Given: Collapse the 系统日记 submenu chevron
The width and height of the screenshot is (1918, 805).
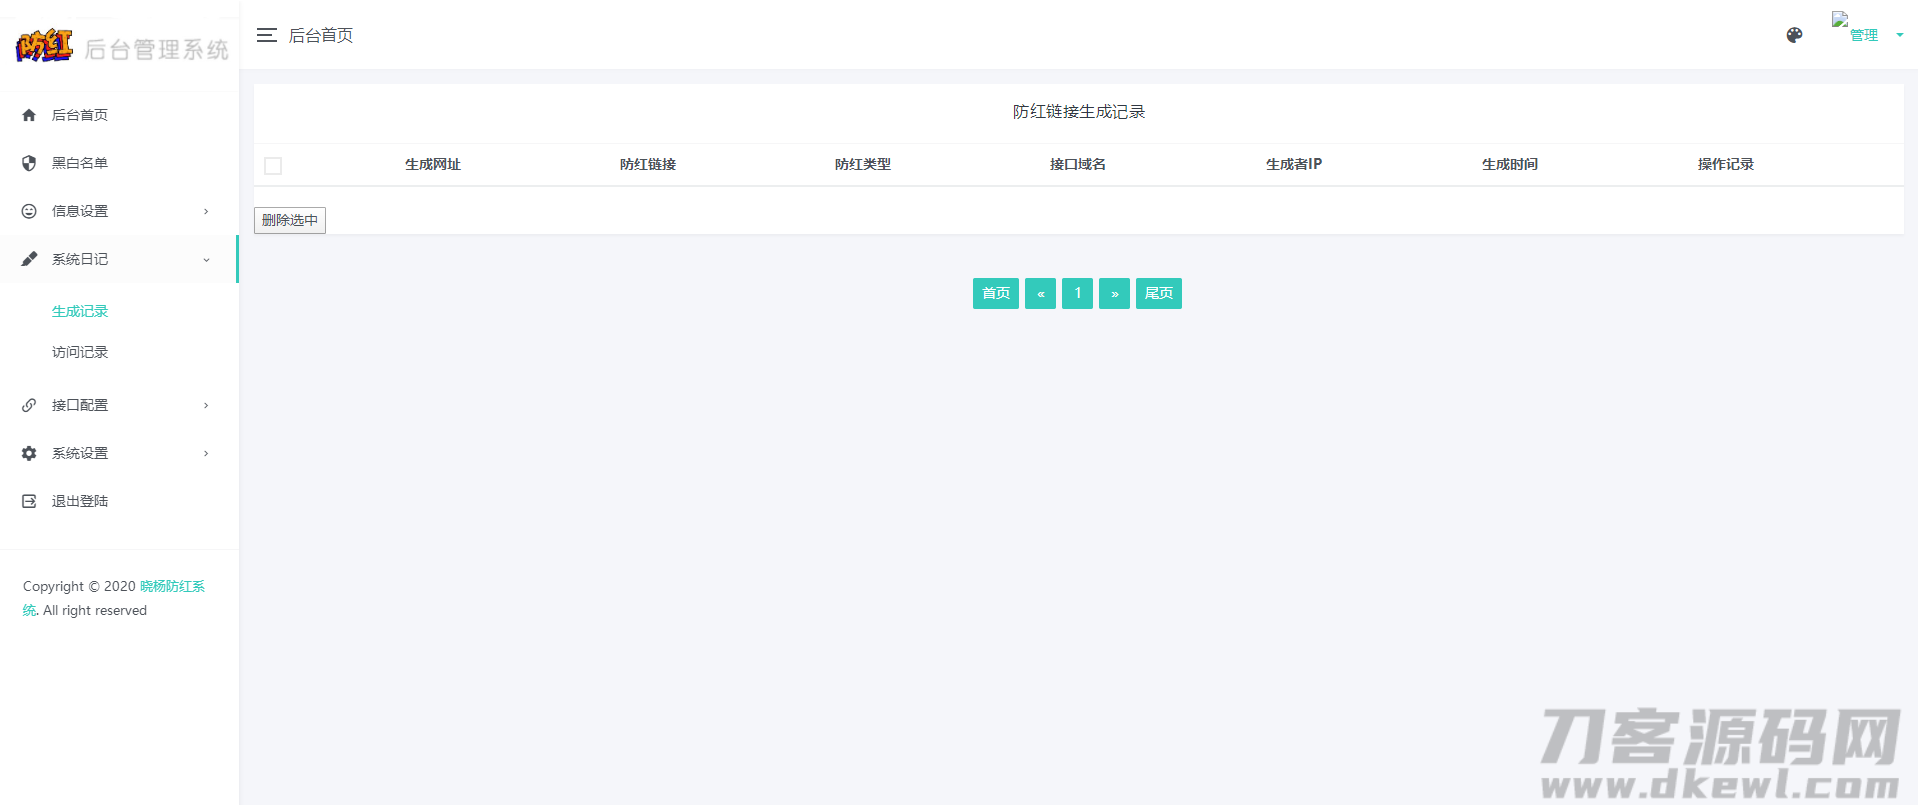Looking at the screenshot, I should [206, 260].
